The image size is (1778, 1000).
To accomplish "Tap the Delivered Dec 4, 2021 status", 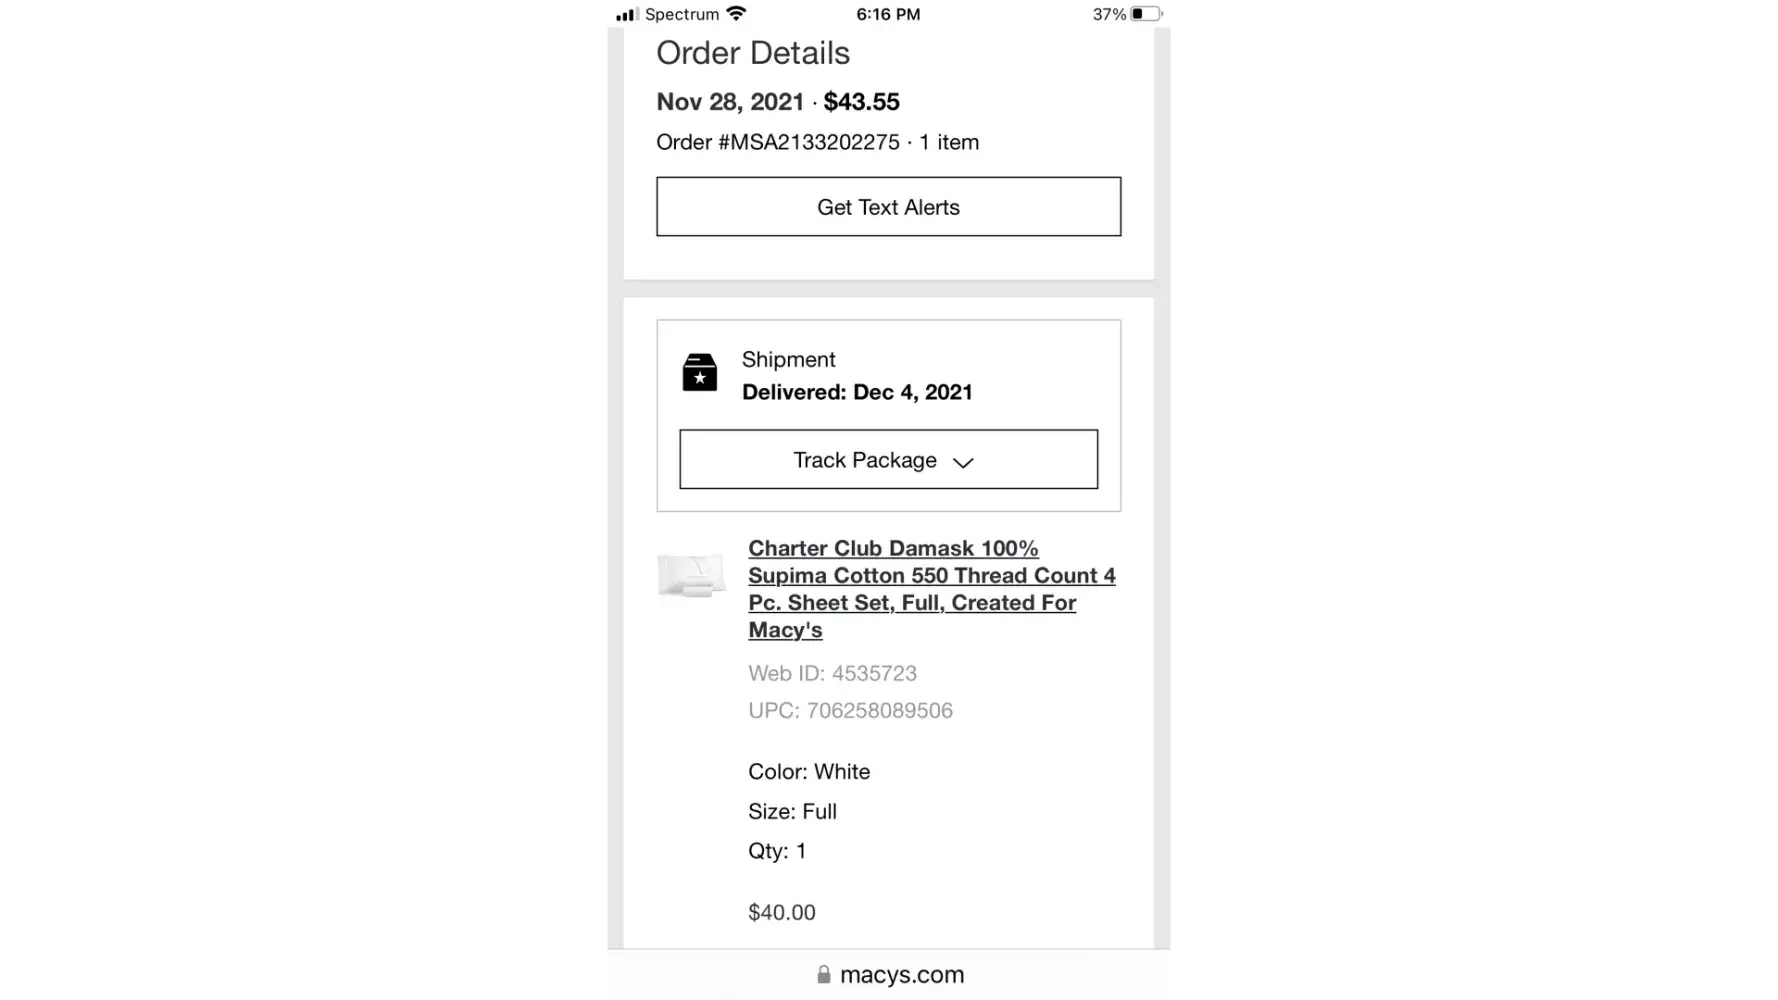I will point(857,392).
